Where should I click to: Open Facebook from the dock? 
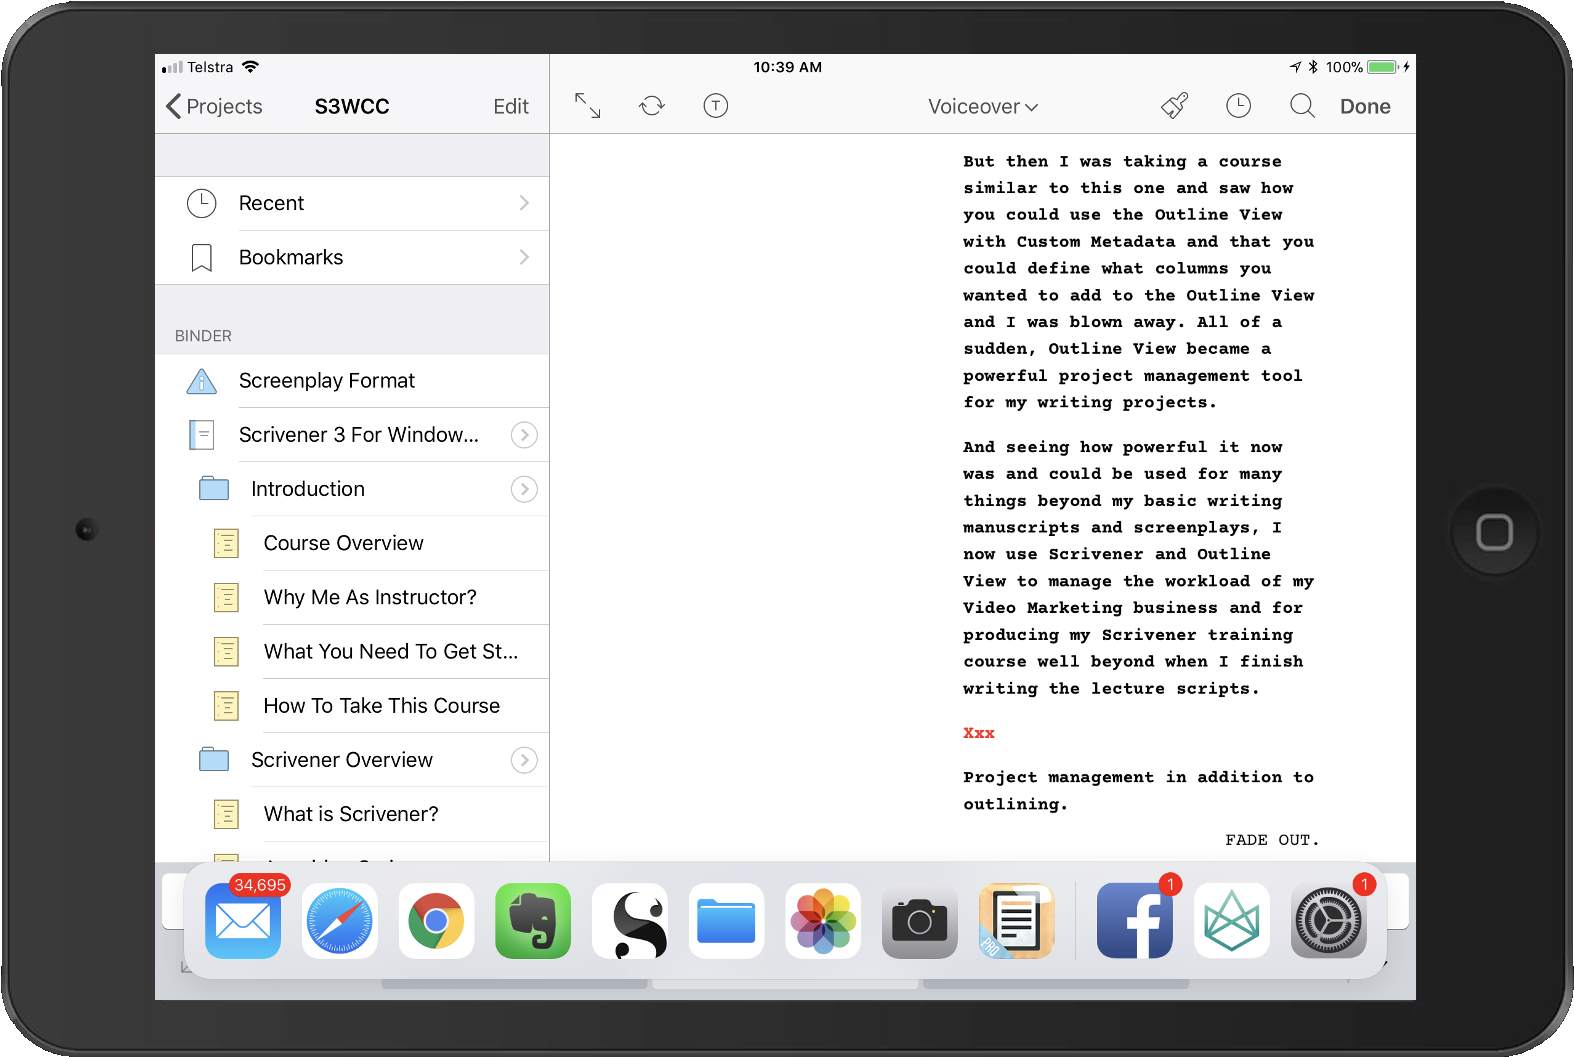coord(1135,920)
